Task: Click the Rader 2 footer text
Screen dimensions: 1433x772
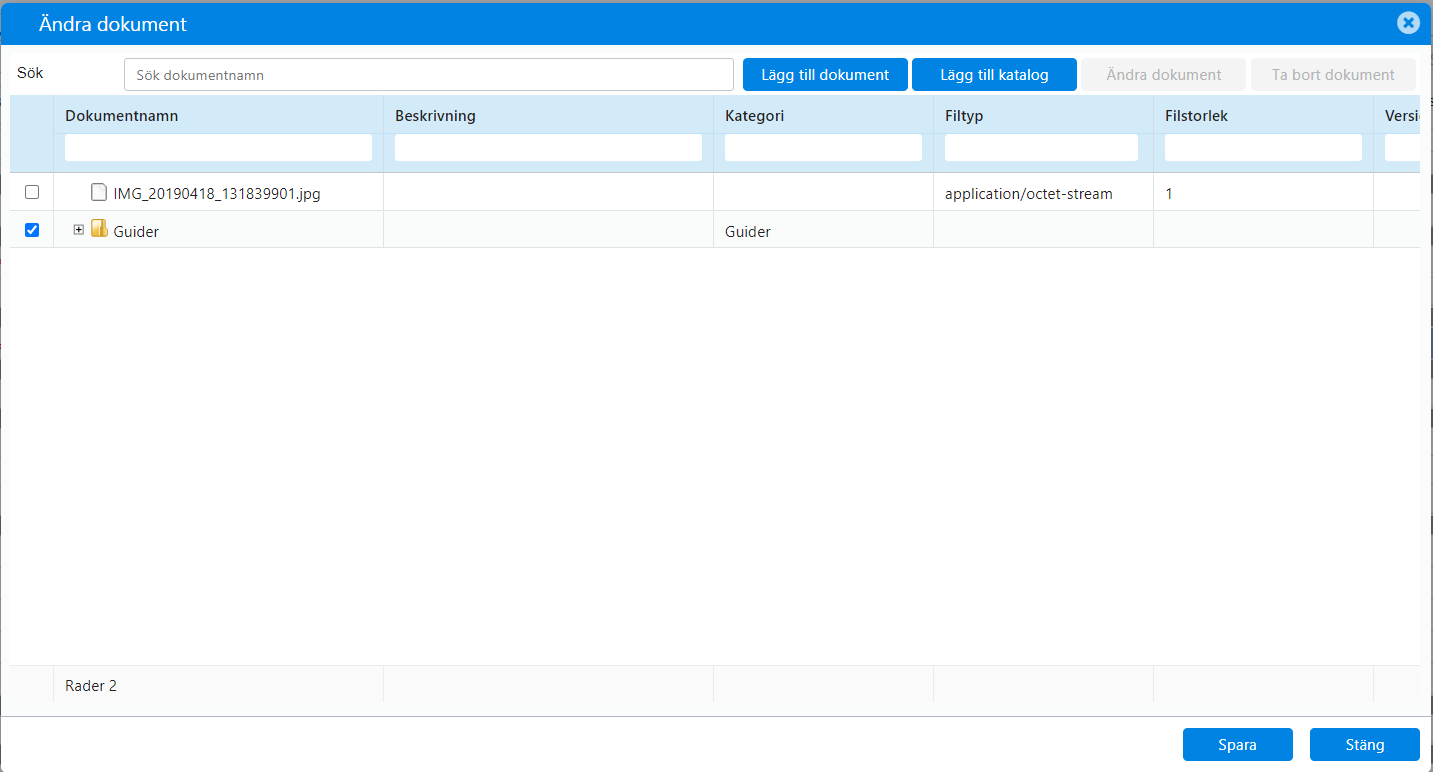Action: pyautogui.click(x=91, y=686)
